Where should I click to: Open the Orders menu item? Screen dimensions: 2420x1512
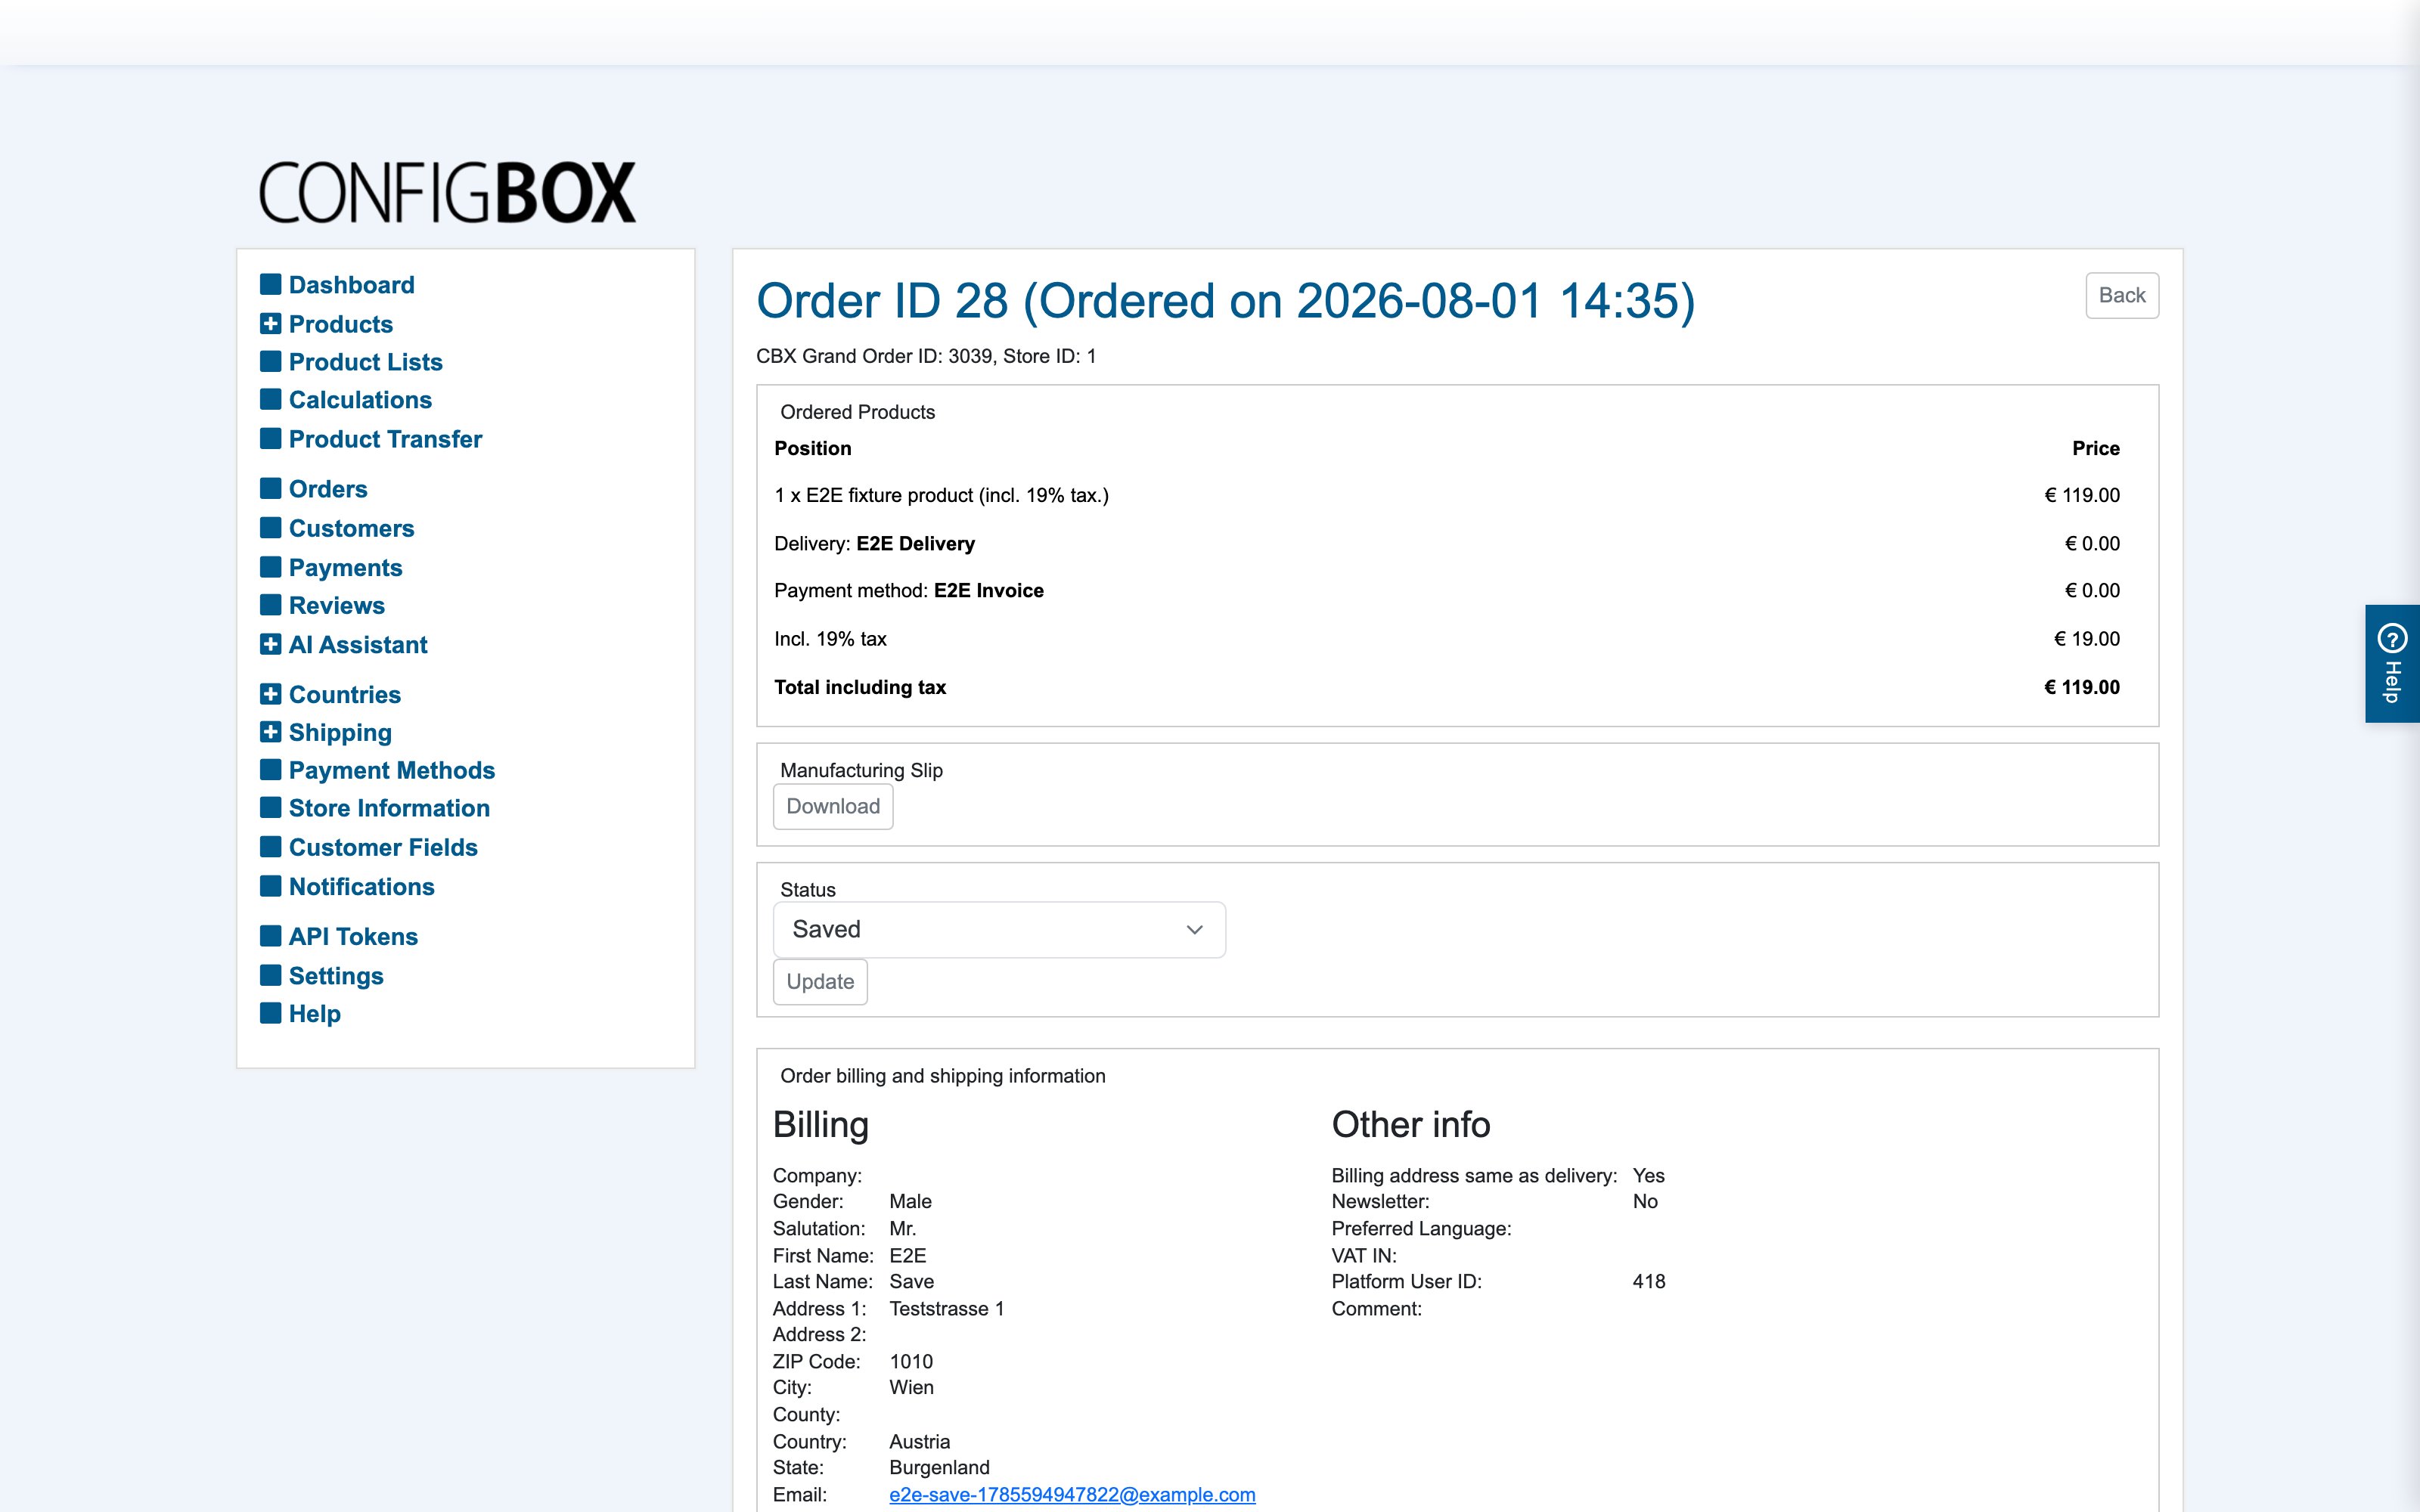[328, 489]
